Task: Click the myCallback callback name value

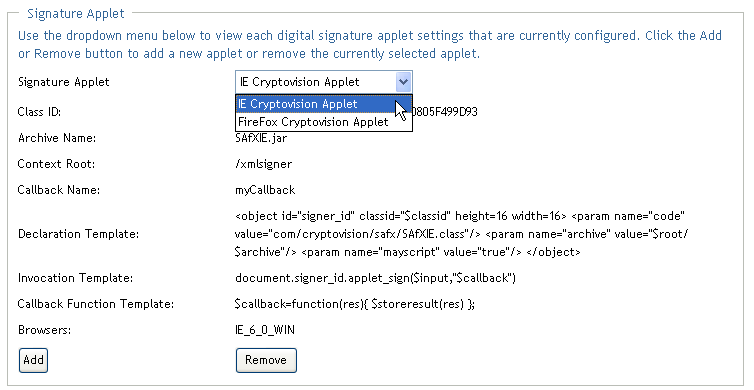Action: 265,190
